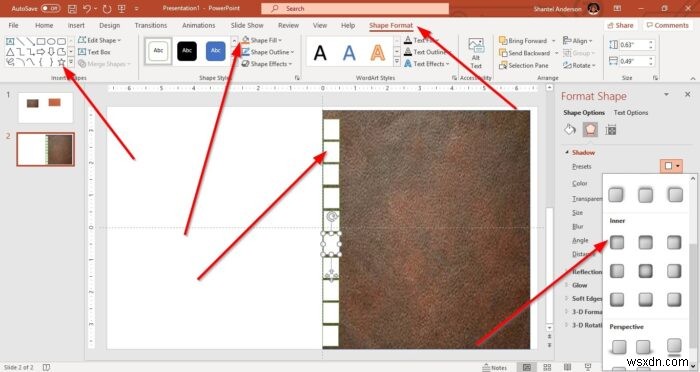
Task: Pick the oval shape in shapes gallery
Action: point(51,42)
